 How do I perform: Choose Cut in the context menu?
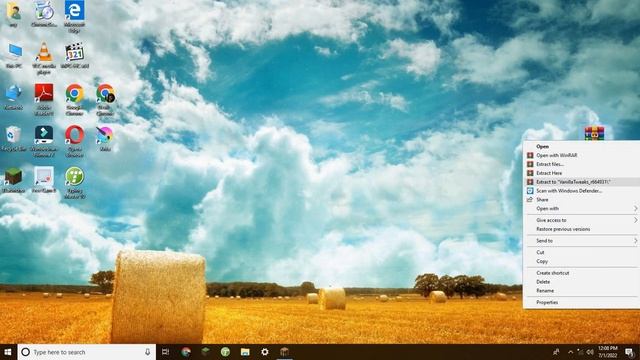(x=582, y=252)
